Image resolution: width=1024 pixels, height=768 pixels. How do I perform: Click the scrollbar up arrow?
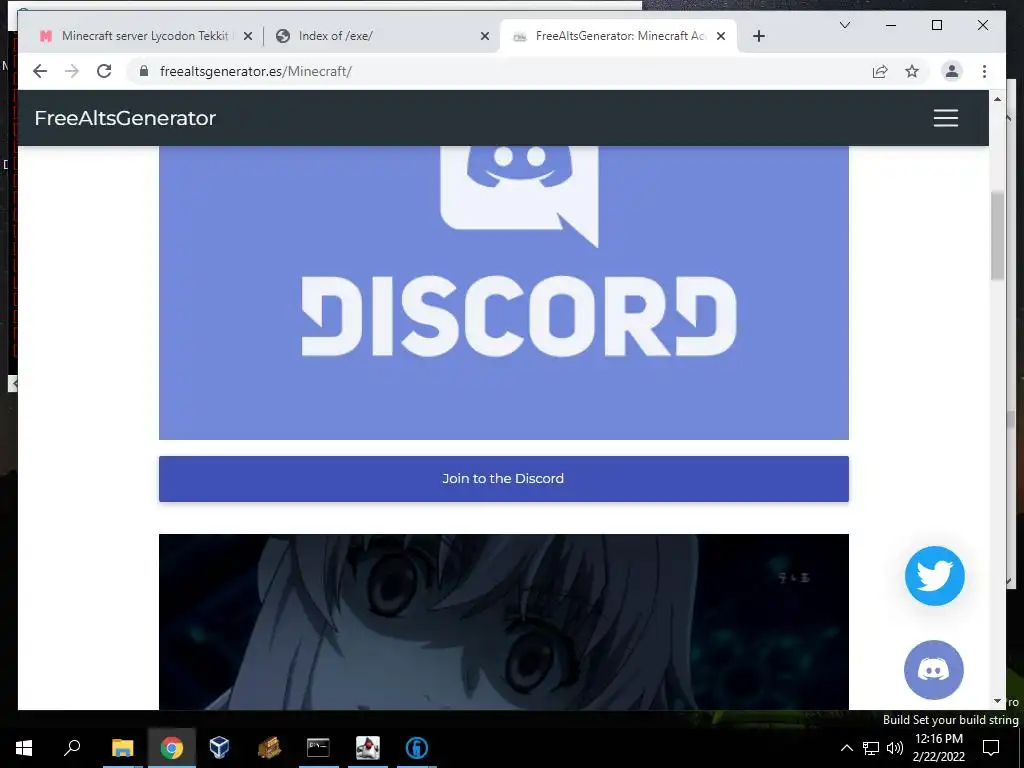pyautogui.click(x=997, y=99)
